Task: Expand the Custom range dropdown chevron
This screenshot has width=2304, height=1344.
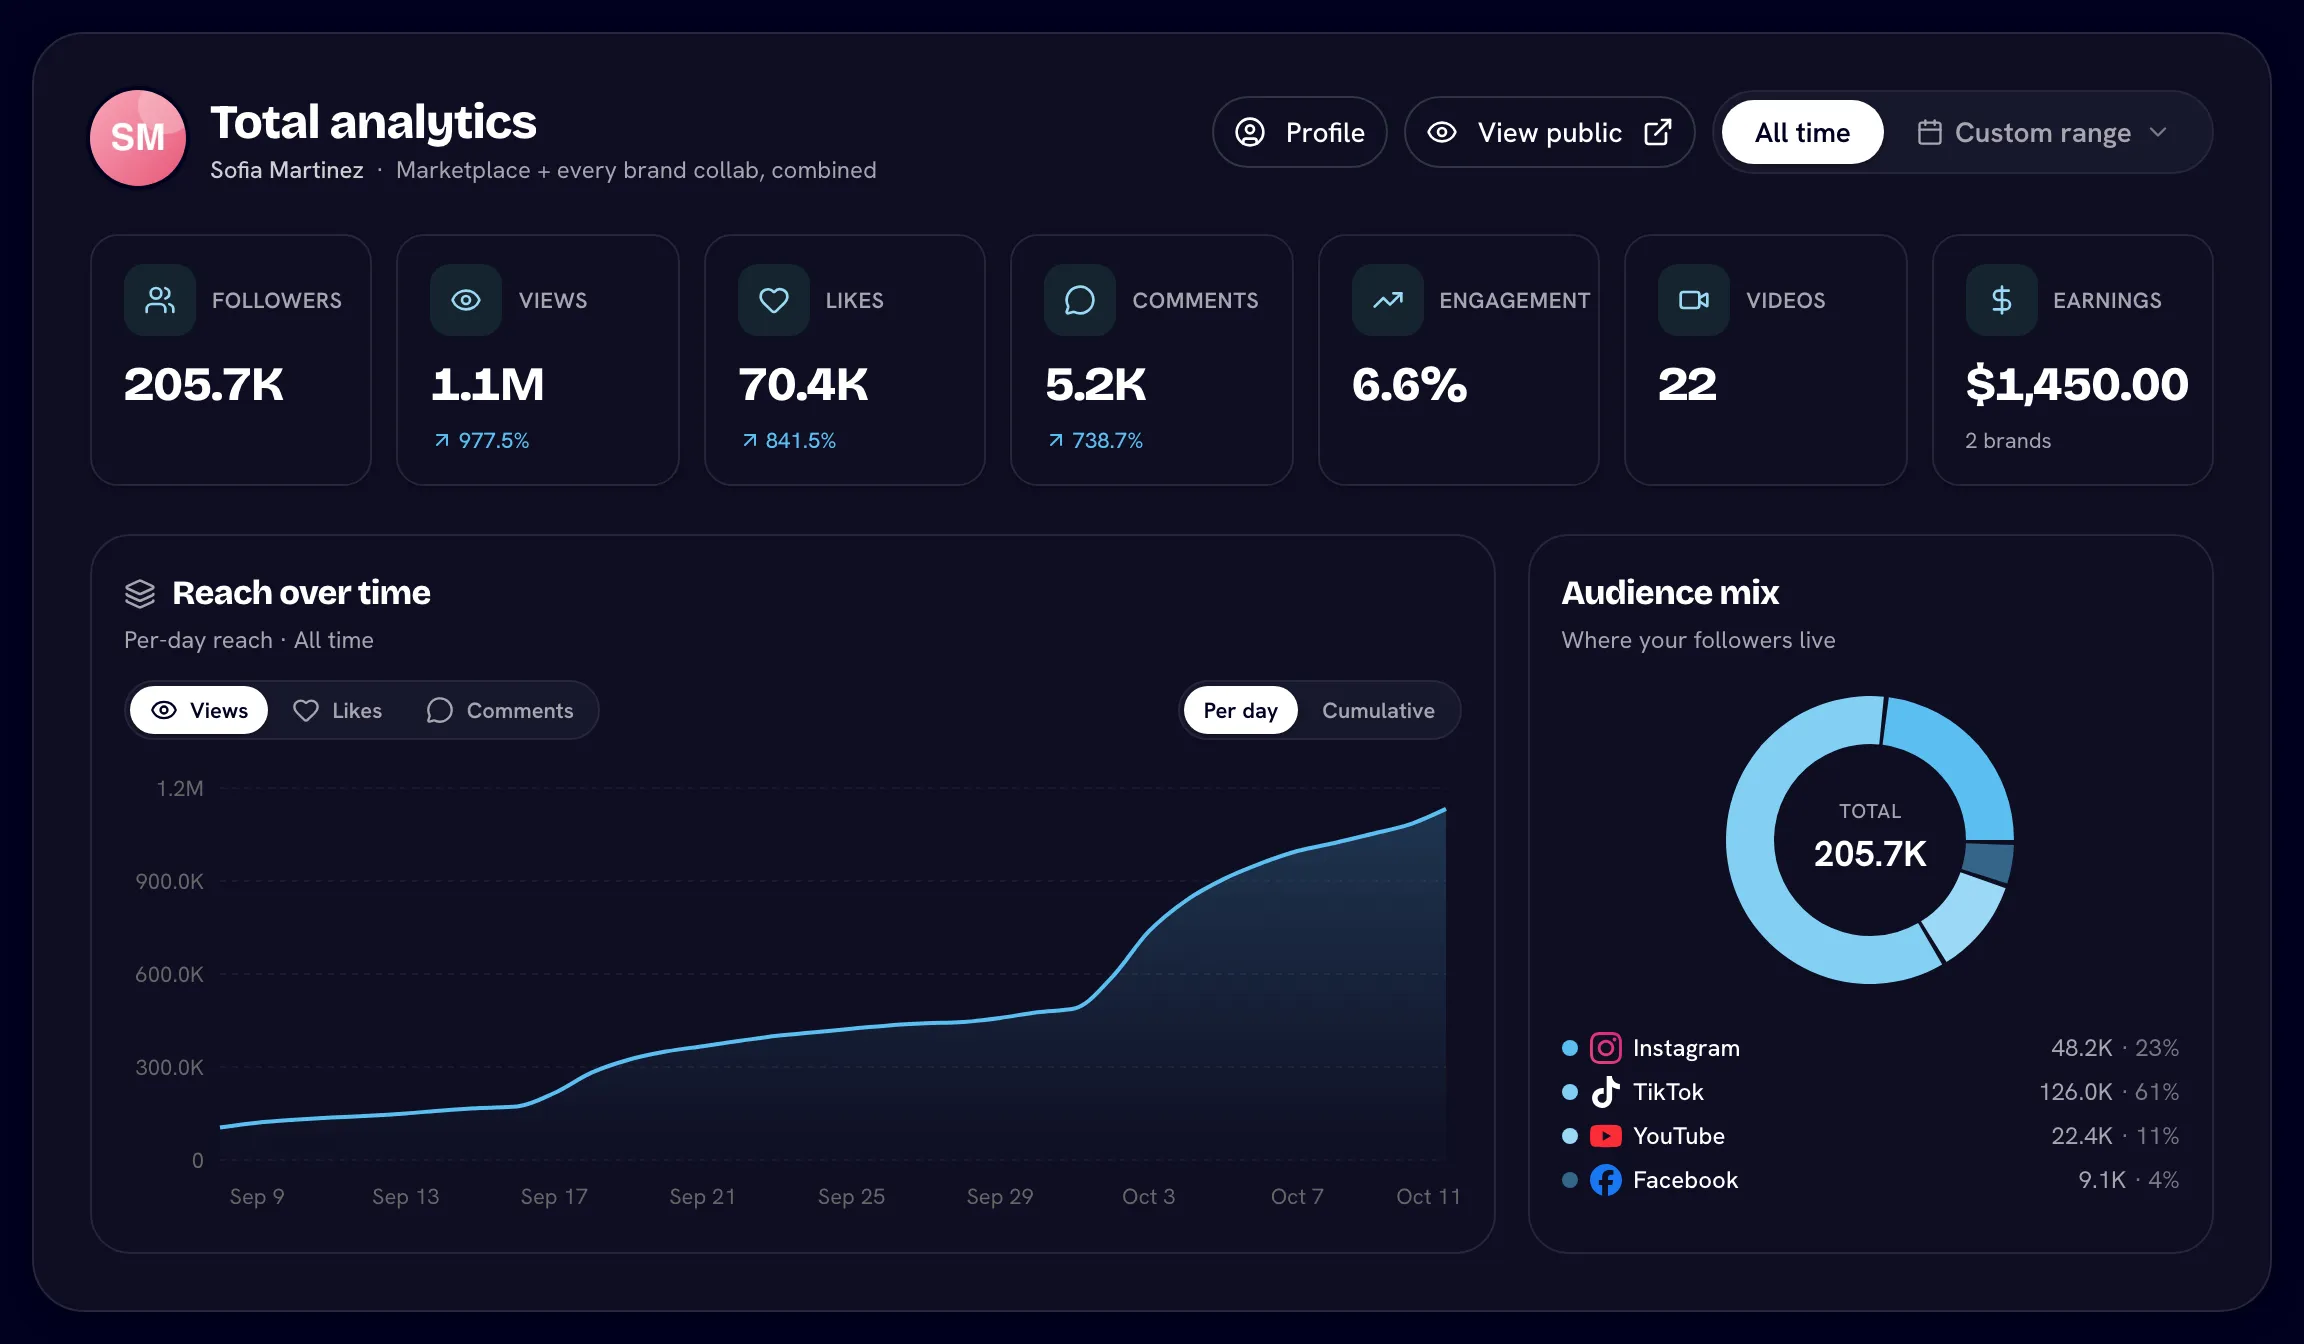Action: tap(2158, 132)
